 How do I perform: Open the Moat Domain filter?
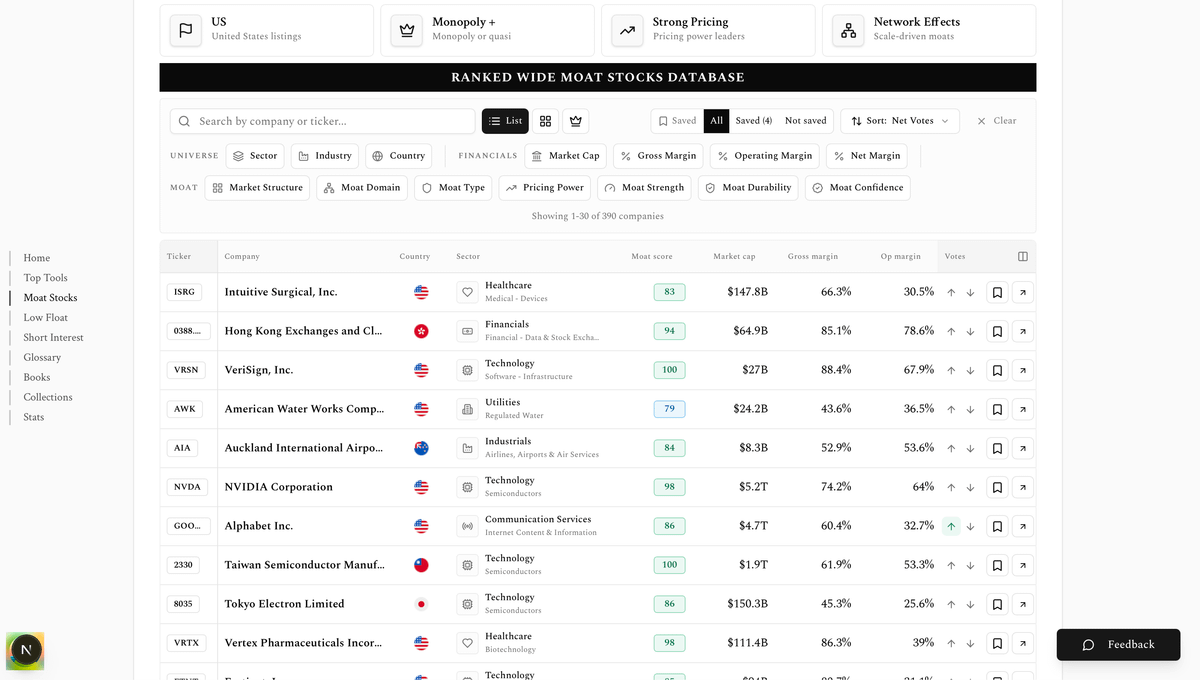[x=363, y=188]
